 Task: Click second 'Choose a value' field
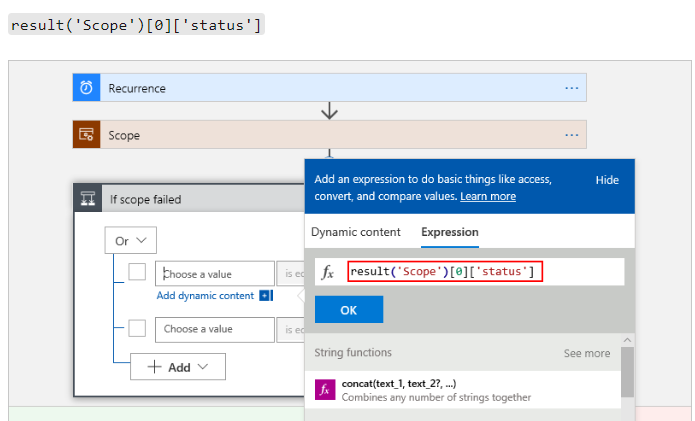click(215, 330)
